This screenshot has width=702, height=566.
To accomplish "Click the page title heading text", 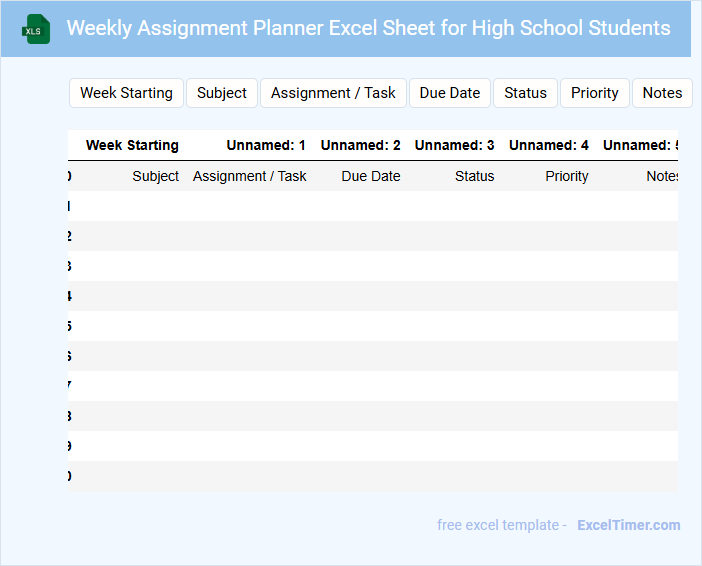I will [x=368, y=28].
